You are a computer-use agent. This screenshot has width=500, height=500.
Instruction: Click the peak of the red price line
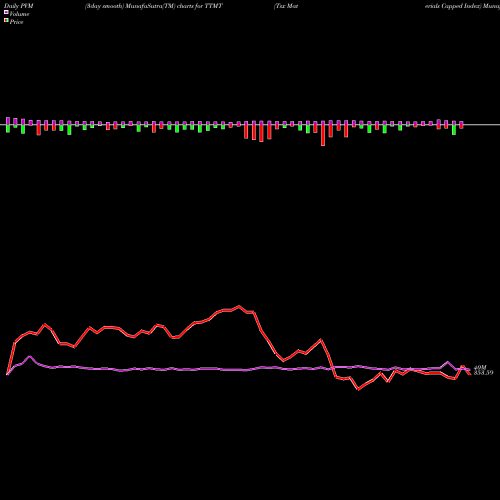[239, 306]
